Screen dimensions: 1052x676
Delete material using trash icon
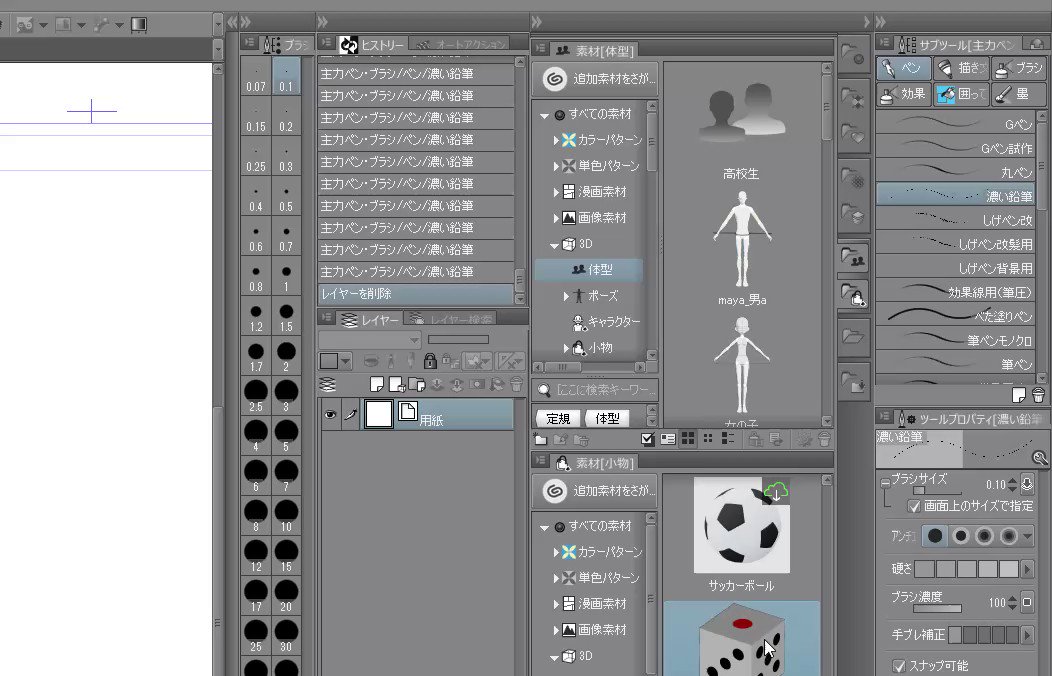825,439
